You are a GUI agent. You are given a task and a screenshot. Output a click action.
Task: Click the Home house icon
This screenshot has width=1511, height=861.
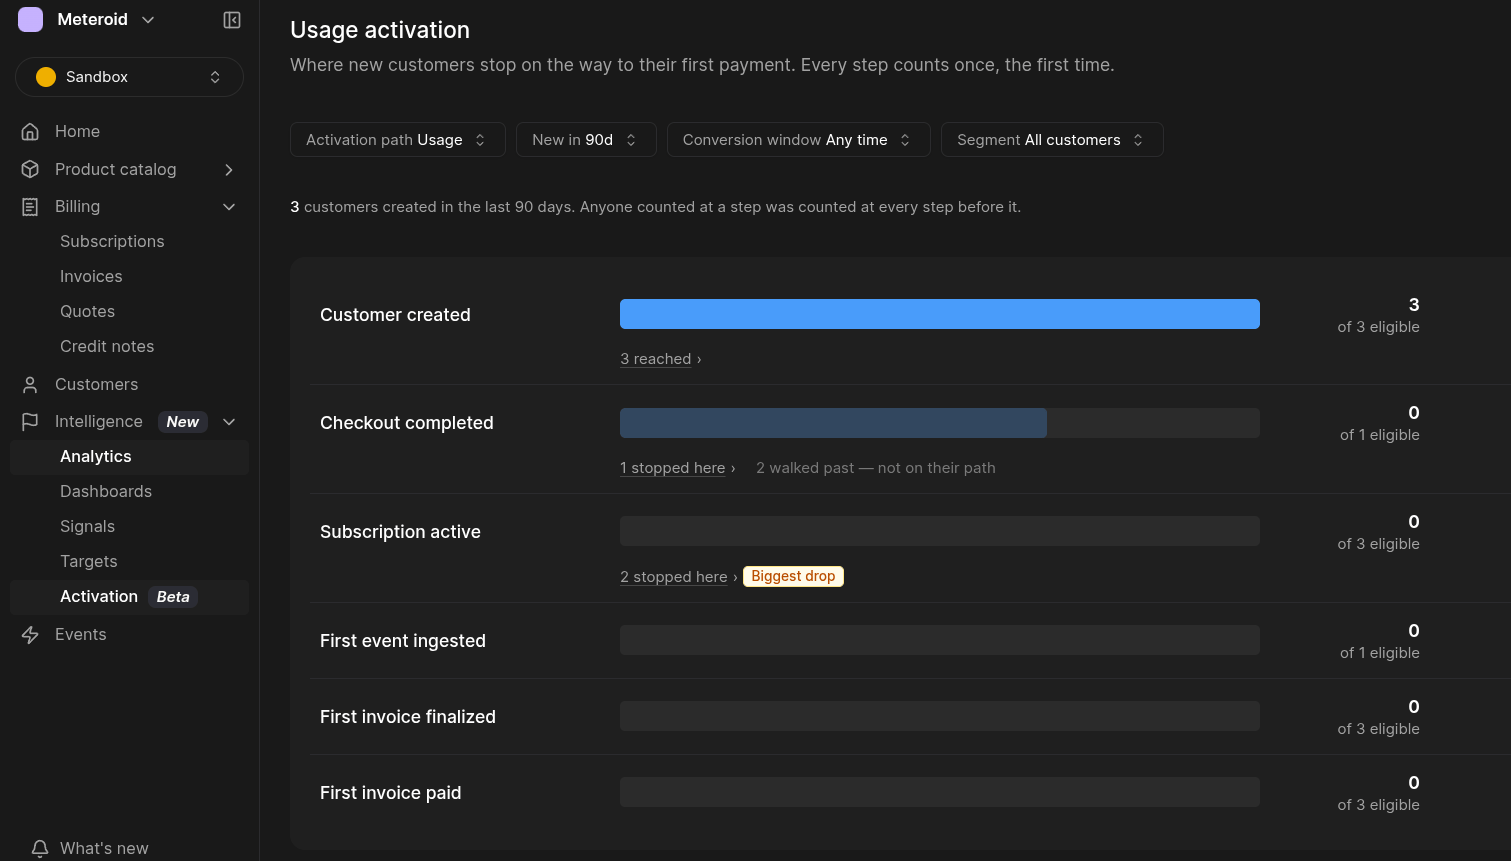(x=30, y=131)
